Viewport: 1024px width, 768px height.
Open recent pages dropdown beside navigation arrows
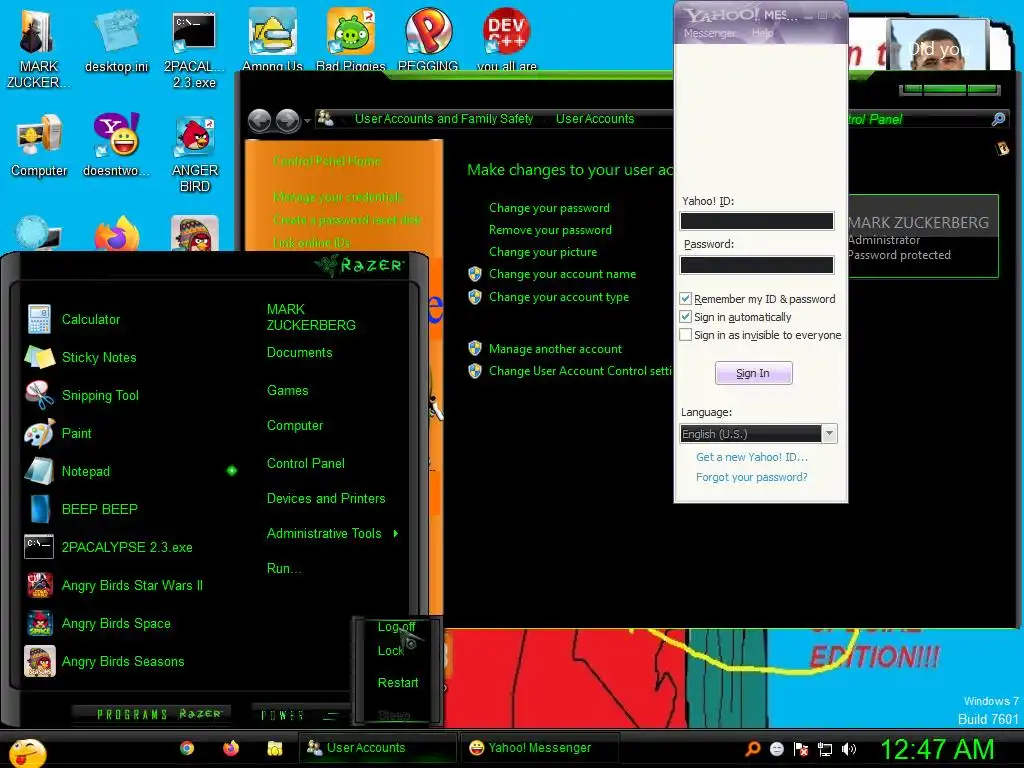point(307,121)
